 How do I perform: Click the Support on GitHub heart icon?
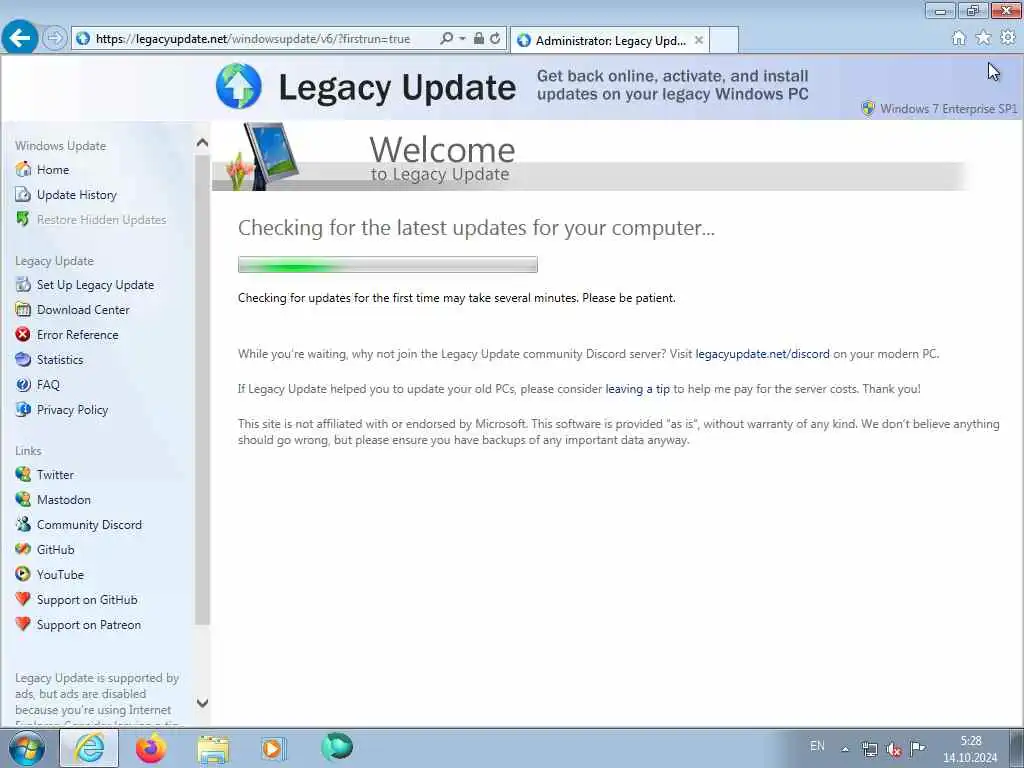(23, 599)
